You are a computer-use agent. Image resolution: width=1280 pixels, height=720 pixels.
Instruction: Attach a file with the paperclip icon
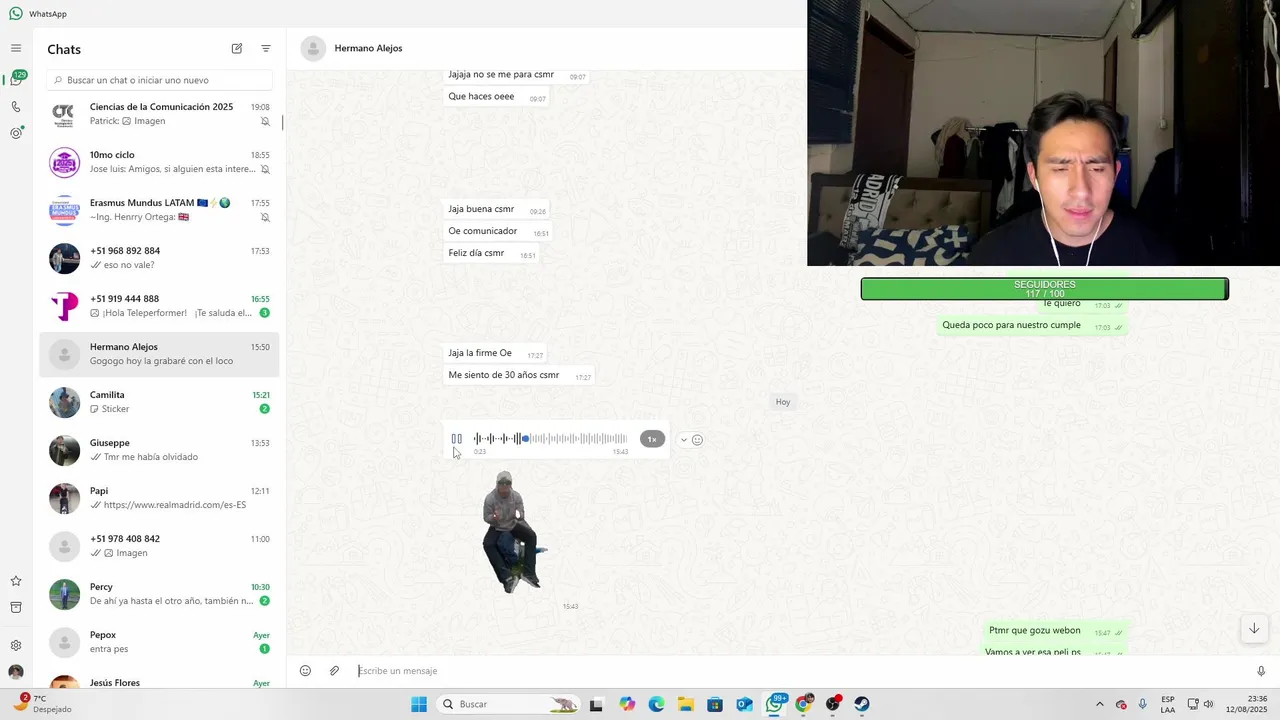[x=335, y=671]
